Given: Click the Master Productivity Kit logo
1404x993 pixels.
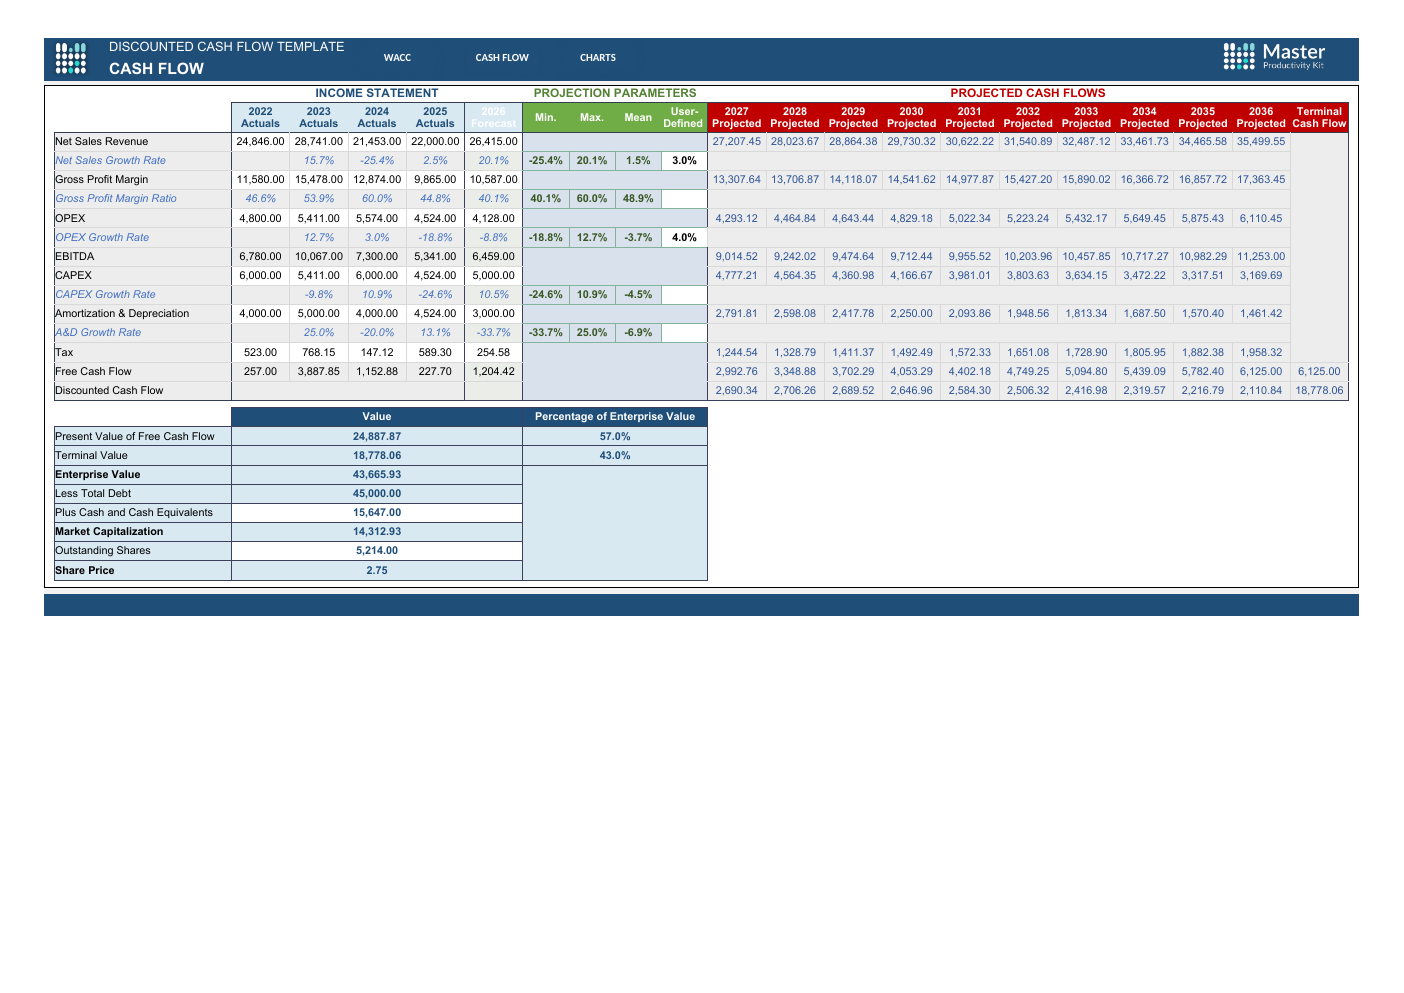Looking at the screenshot, I should pos(1274,56).
